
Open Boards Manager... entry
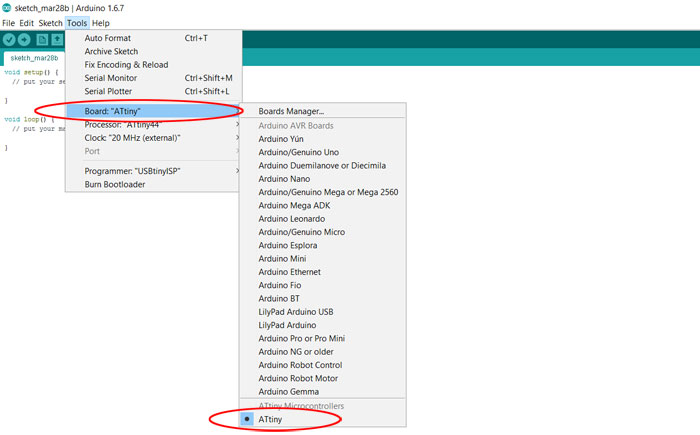(x=323, y=111)
